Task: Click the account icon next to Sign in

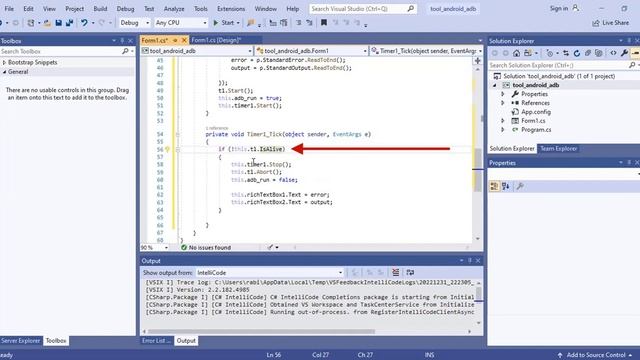Action: (576, 8)
